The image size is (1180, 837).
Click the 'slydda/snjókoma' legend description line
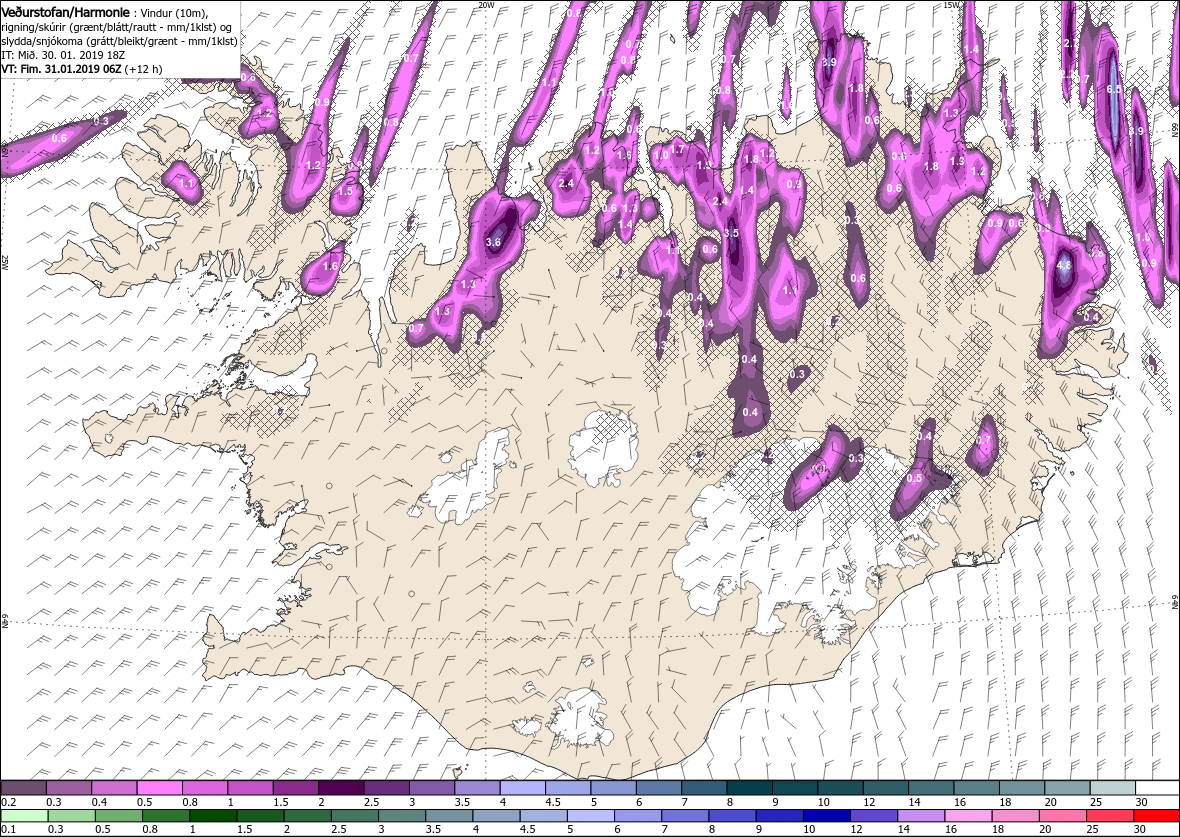click(119, 41)
